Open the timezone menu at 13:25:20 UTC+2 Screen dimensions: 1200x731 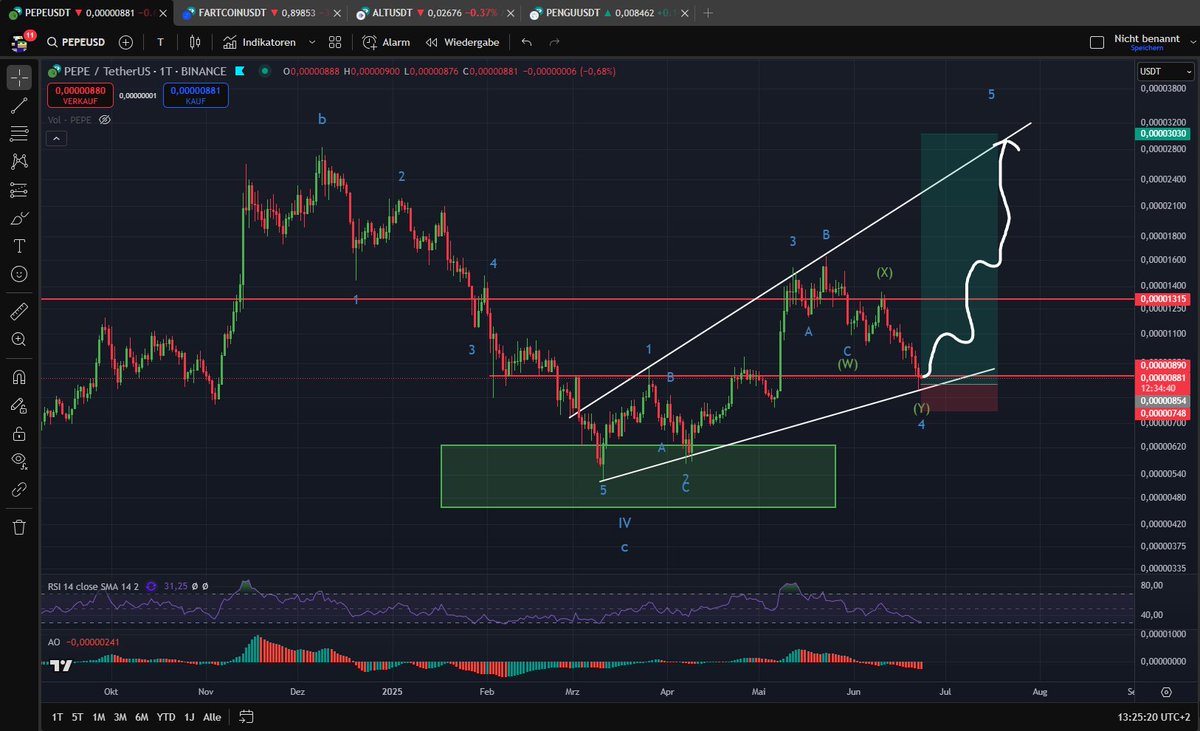[1153, 717]
